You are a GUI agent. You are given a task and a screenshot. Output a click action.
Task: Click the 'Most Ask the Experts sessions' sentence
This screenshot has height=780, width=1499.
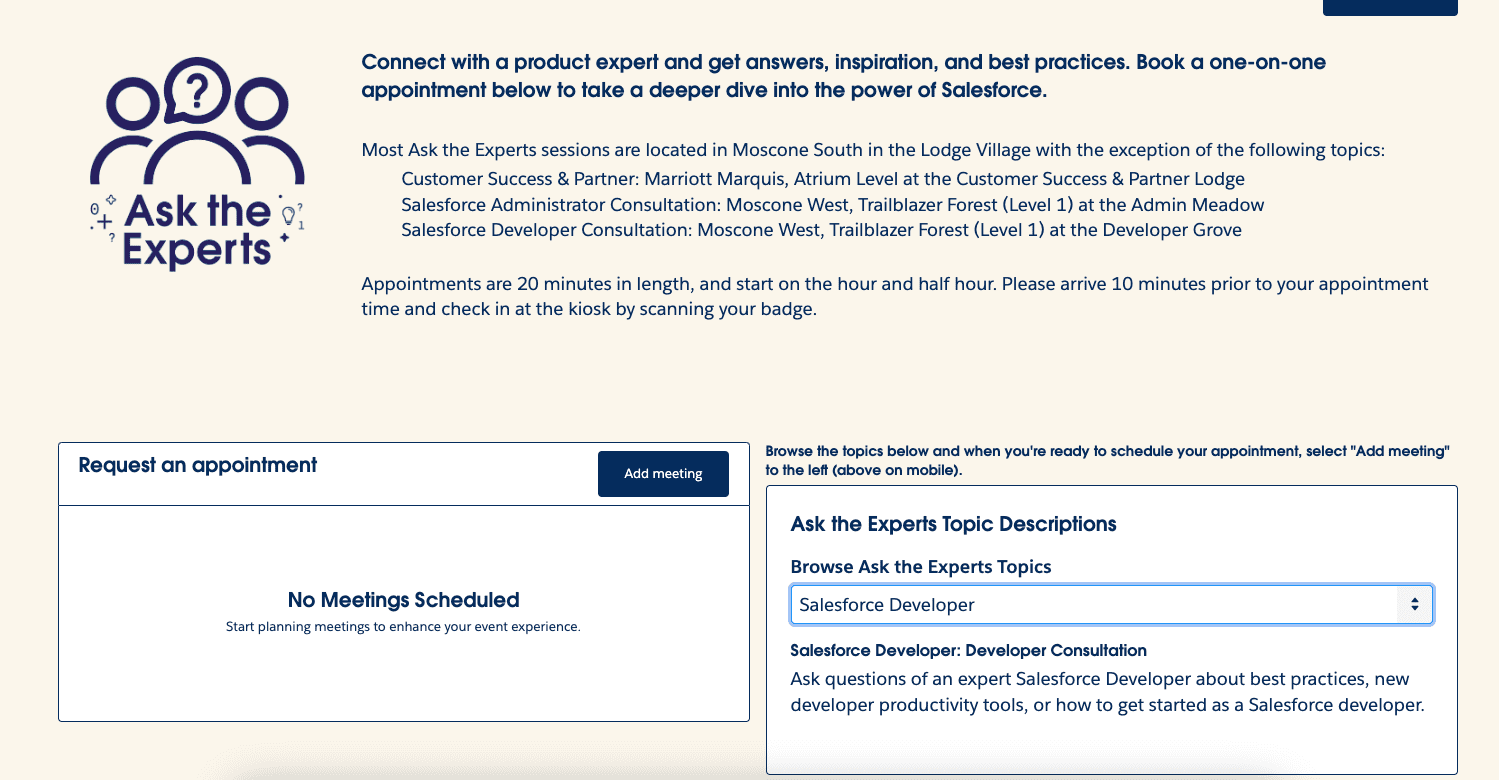[x=873, y=151]
